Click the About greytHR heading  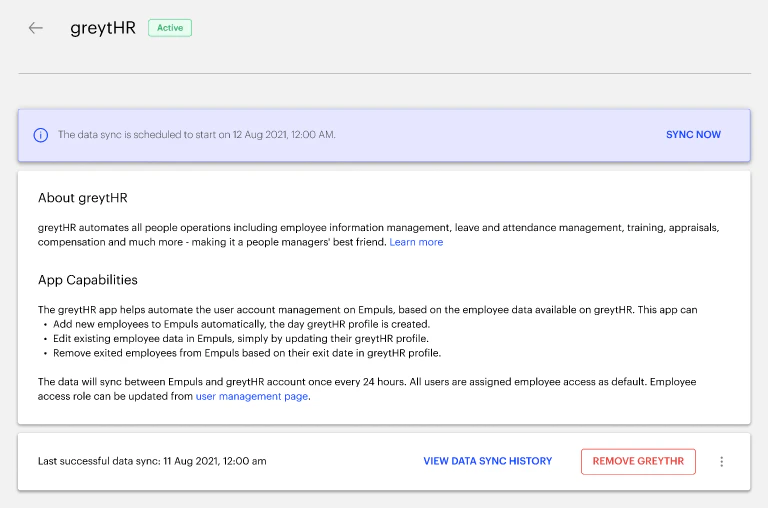pos(83,198)
